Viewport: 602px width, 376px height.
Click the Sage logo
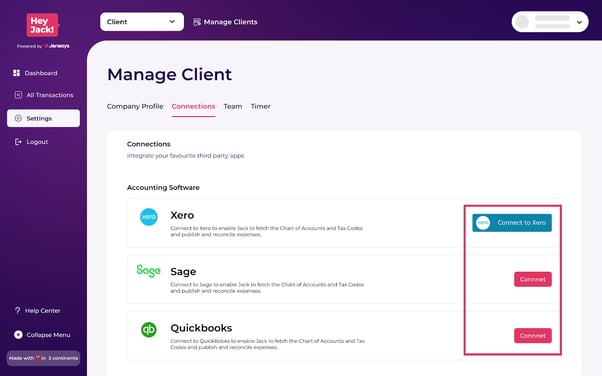149,271
